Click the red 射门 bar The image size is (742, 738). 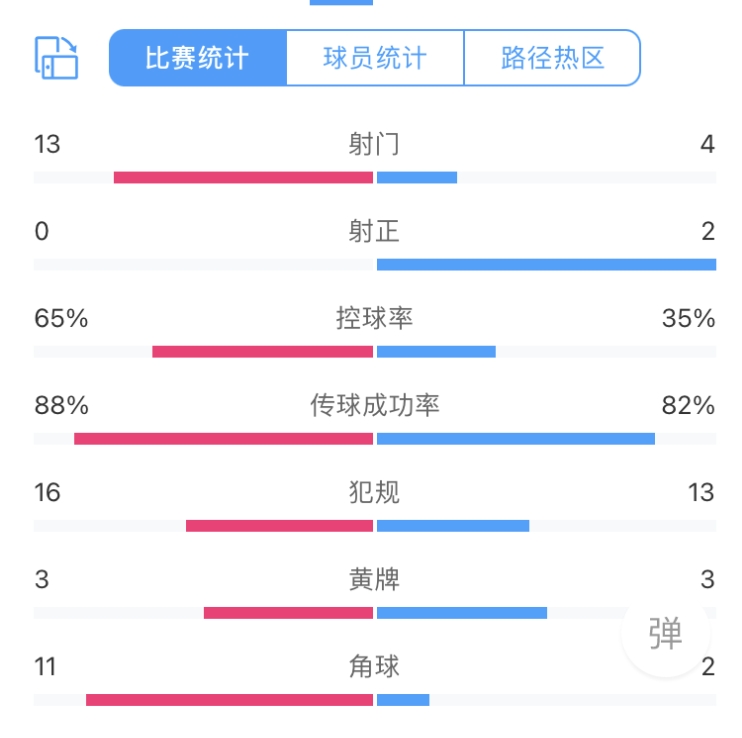(243, 178)
